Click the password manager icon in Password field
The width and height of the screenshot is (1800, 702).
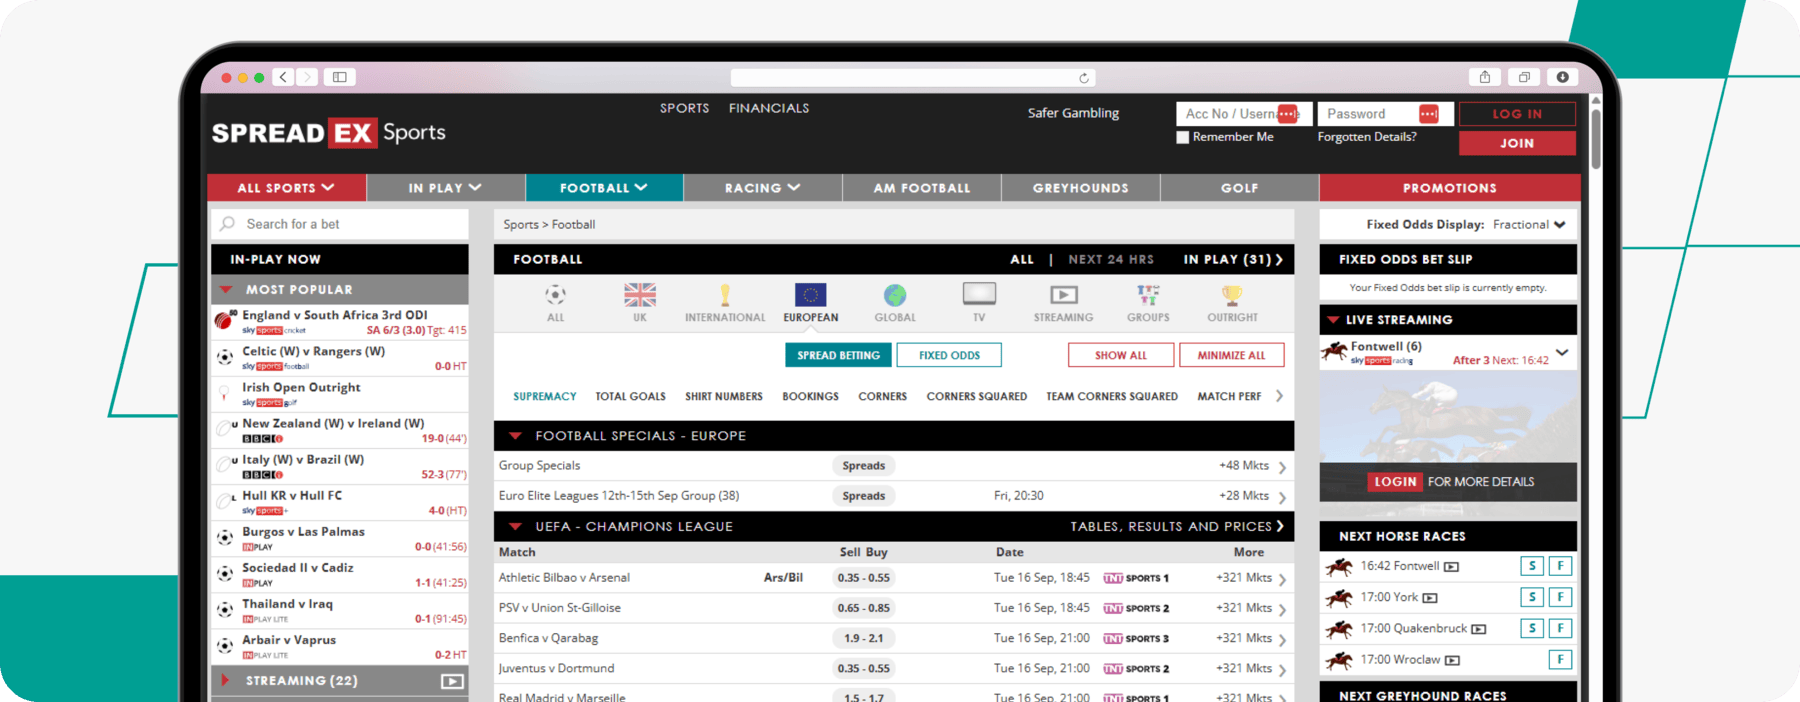click(x=1429, y=114)
